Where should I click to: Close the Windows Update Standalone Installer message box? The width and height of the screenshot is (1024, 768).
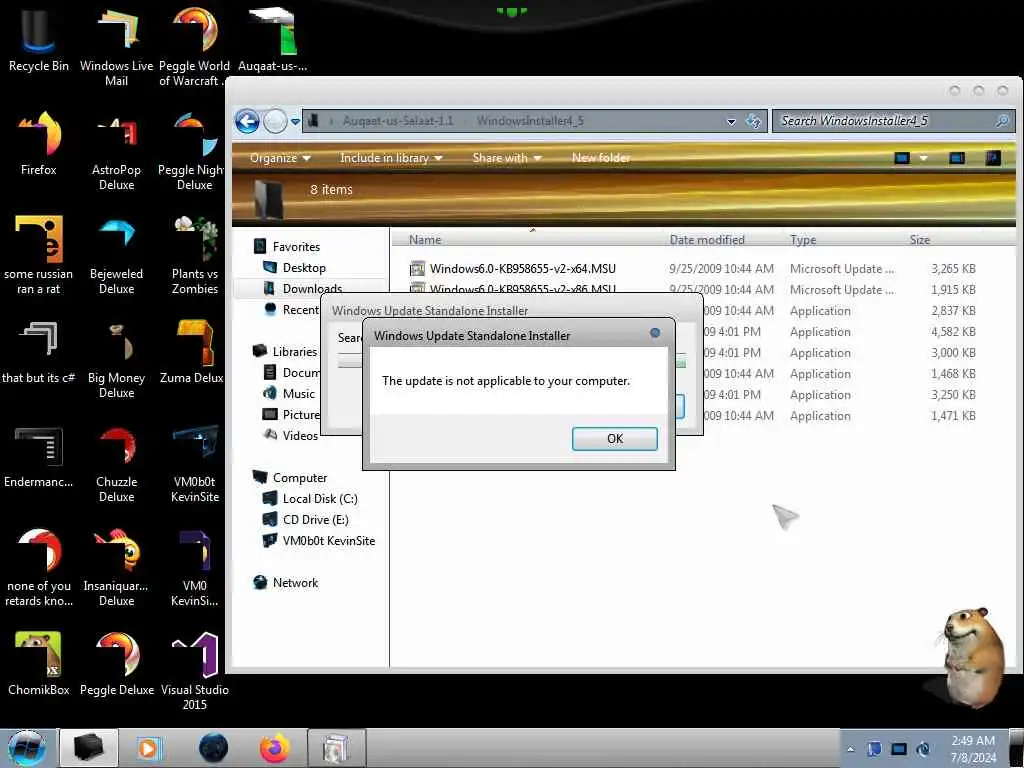[x=655, y=333]
